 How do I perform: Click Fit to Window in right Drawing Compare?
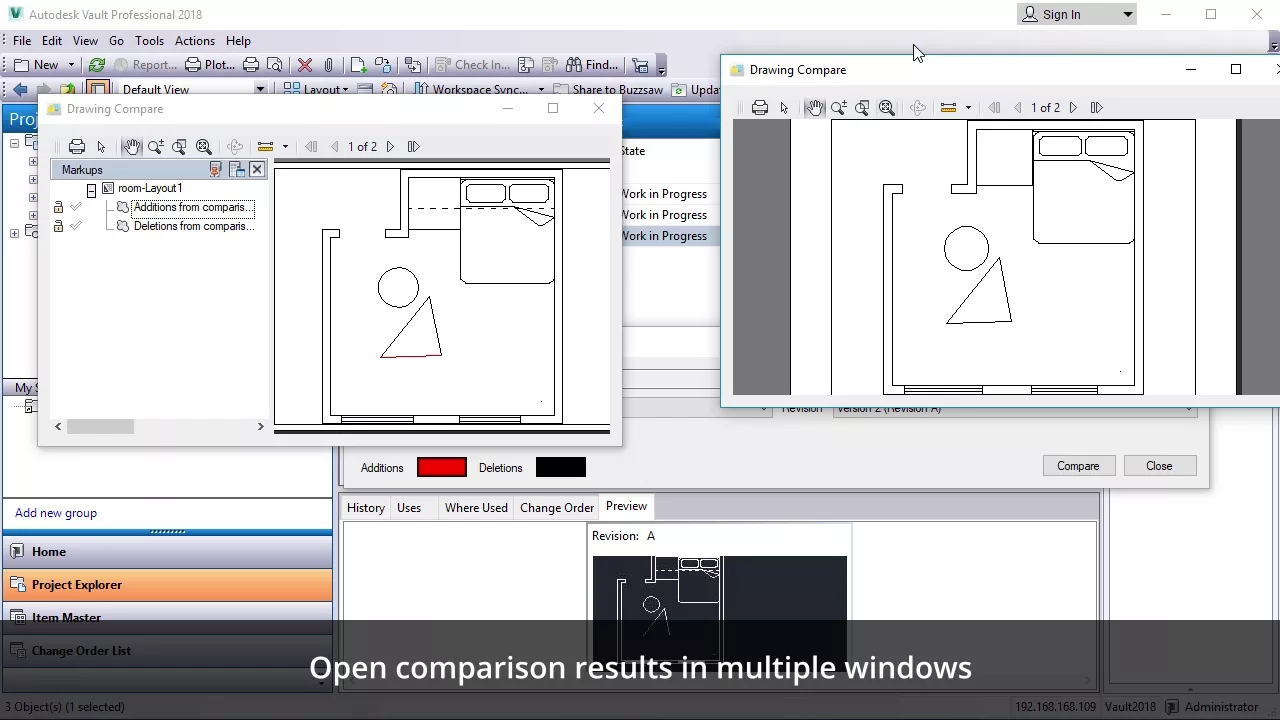(x=887, y=107)
